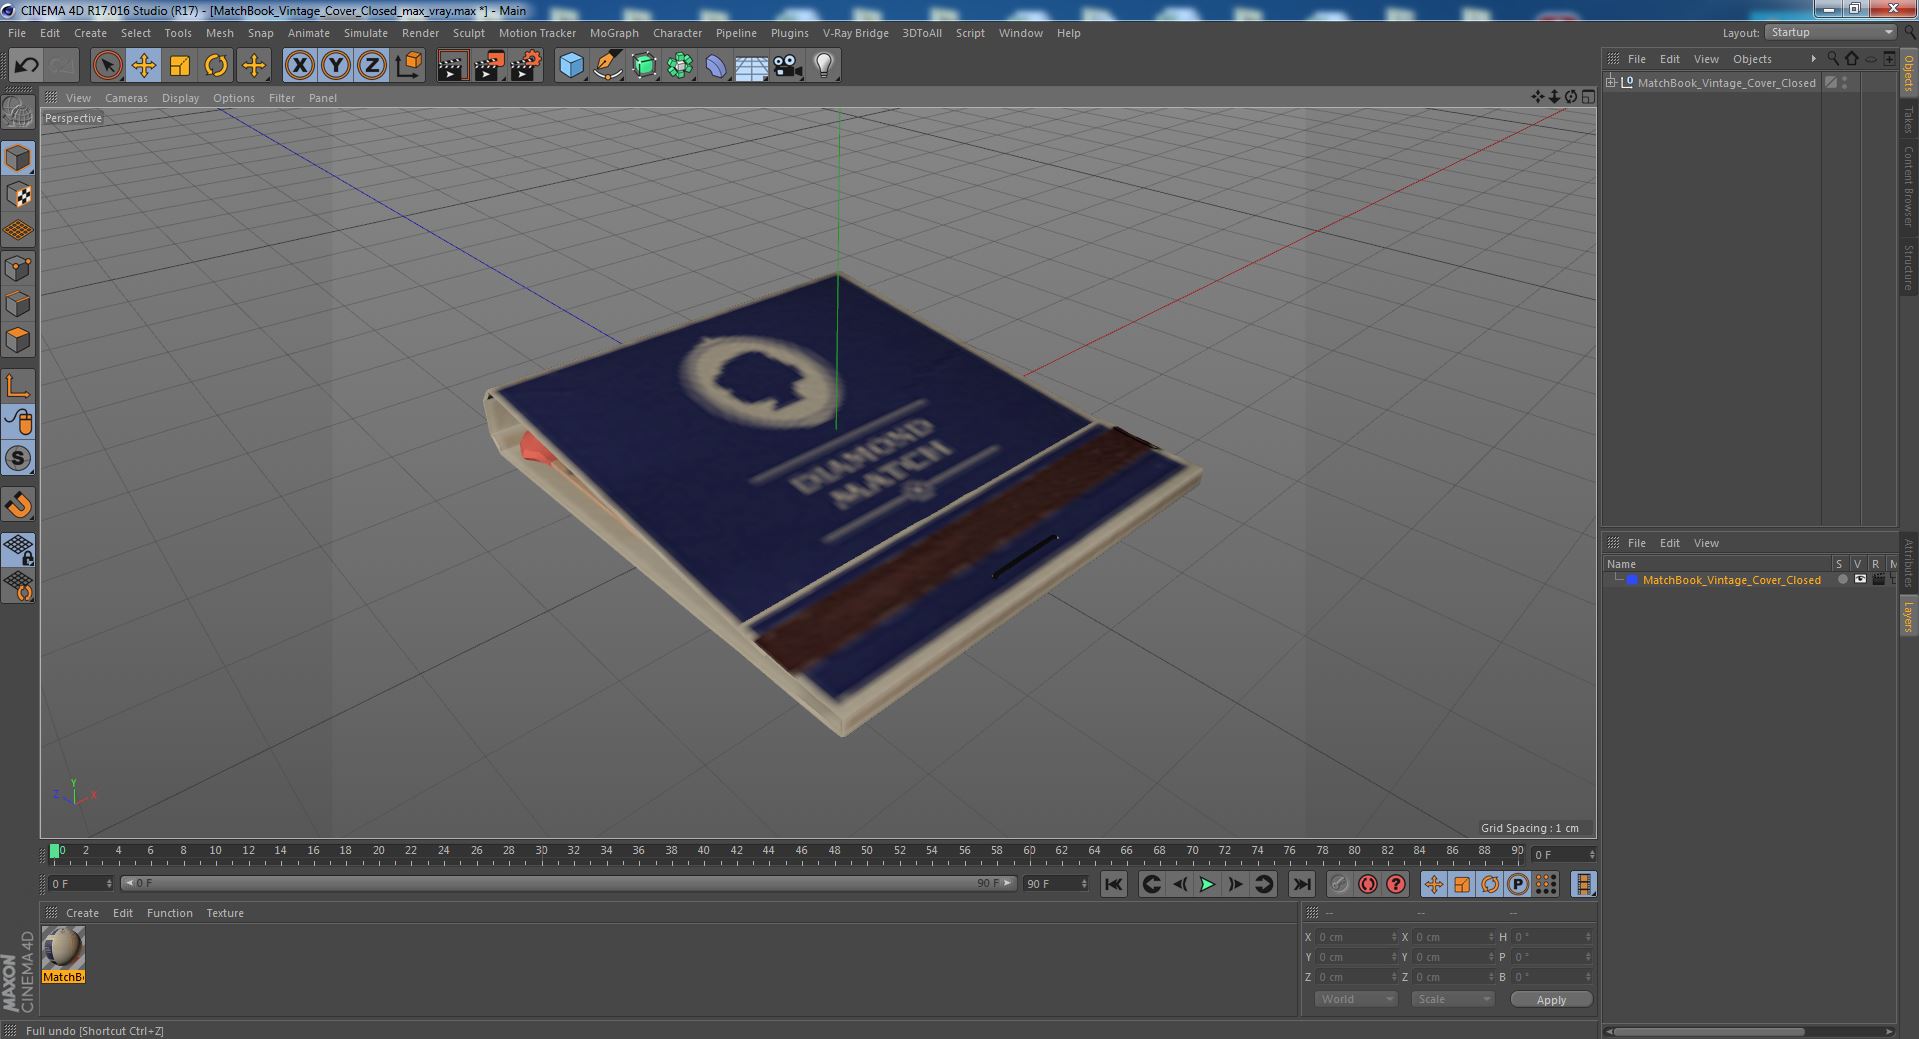Viewport: 1919px width, 1039px height.
Task: Toggle Y axis lock
Action: pos(336,66)
